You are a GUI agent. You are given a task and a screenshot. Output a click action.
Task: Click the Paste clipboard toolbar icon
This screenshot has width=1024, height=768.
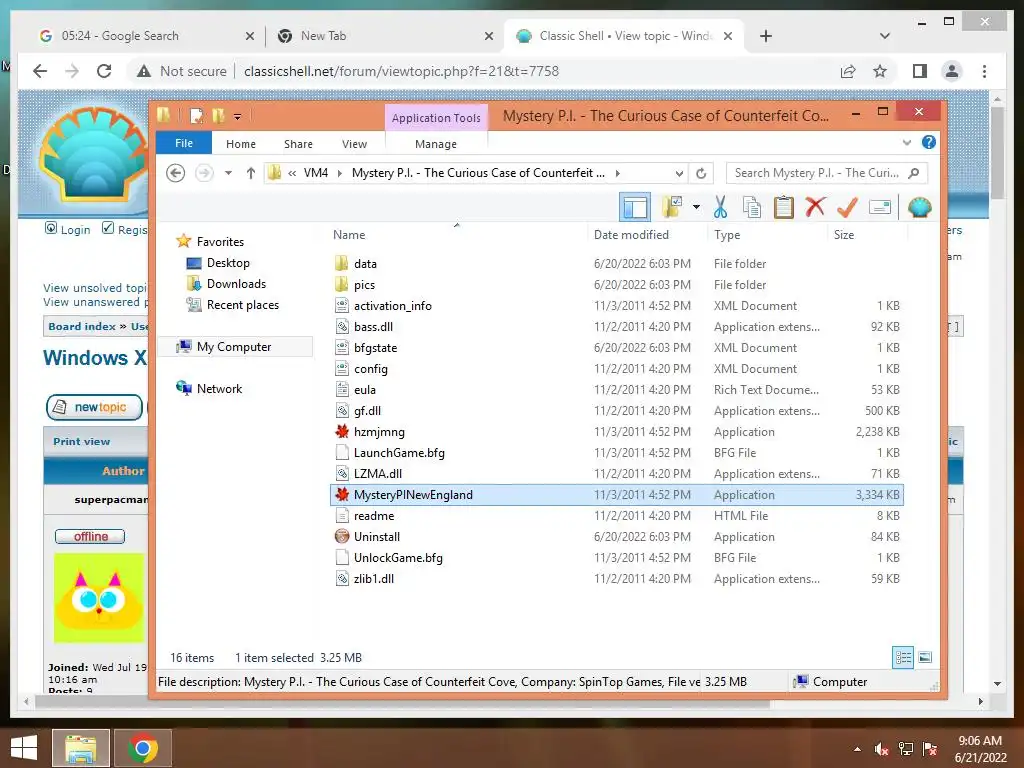coord(783,208)
